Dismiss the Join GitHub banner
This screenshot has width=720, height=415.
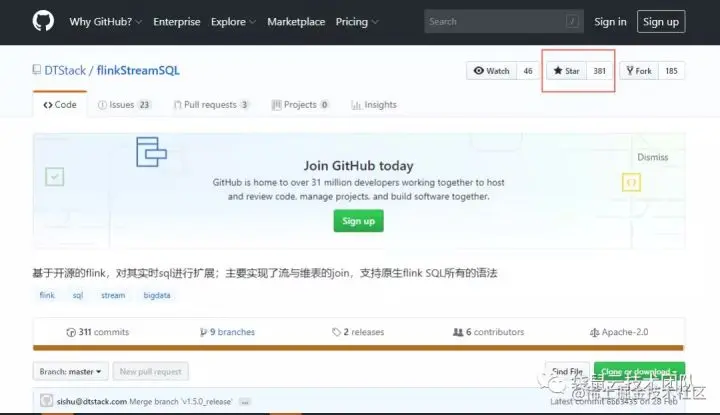652,157
